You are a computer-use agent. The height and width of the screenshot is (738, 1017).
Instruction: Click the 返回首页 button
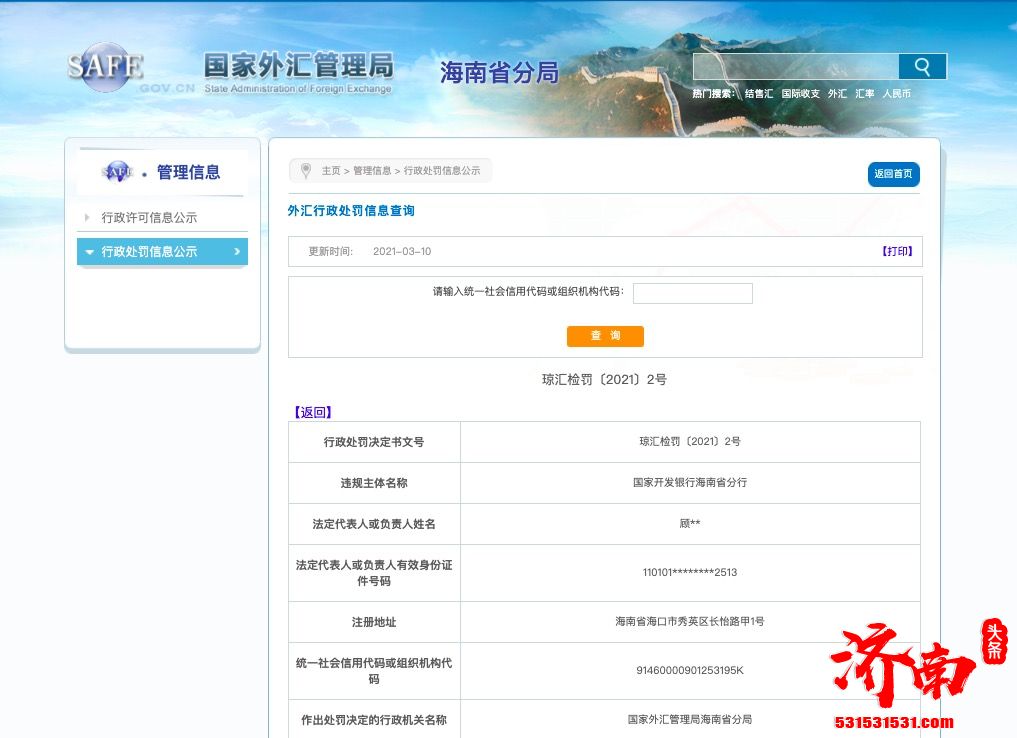[892, 174]
